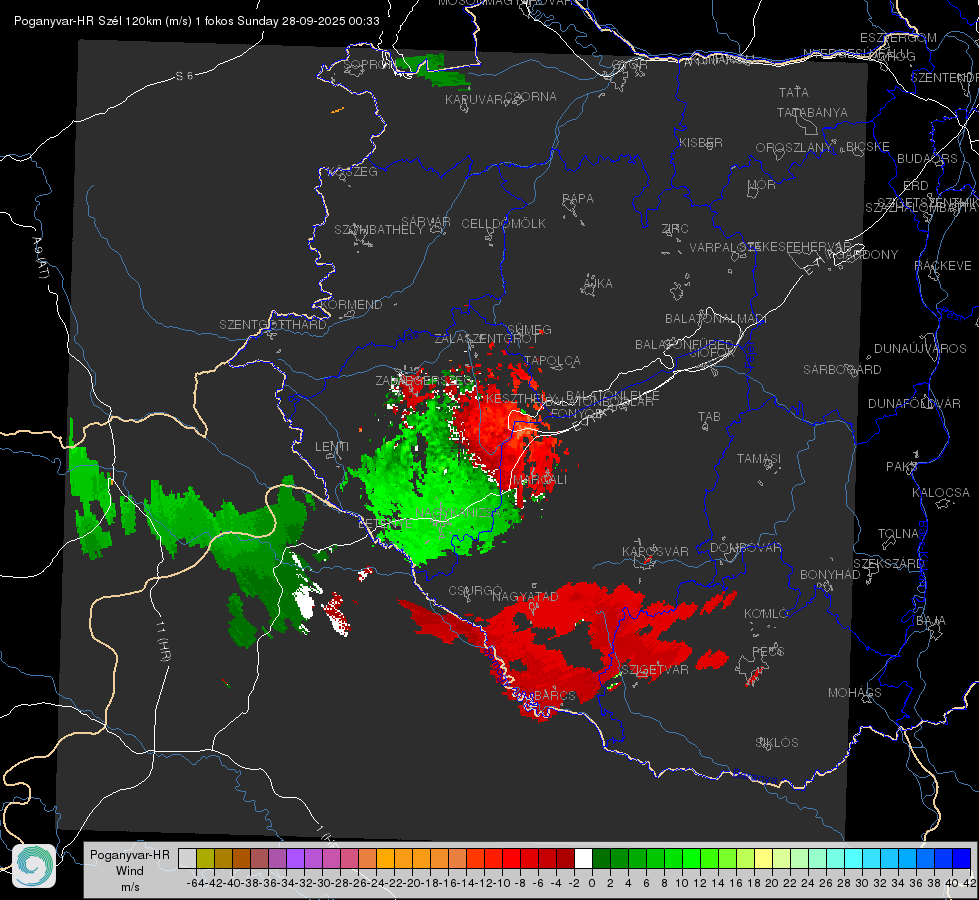The width and height of the screenshot is (979, 900).
Task: Click the DOMBOVAR town label
Action: 745,548
